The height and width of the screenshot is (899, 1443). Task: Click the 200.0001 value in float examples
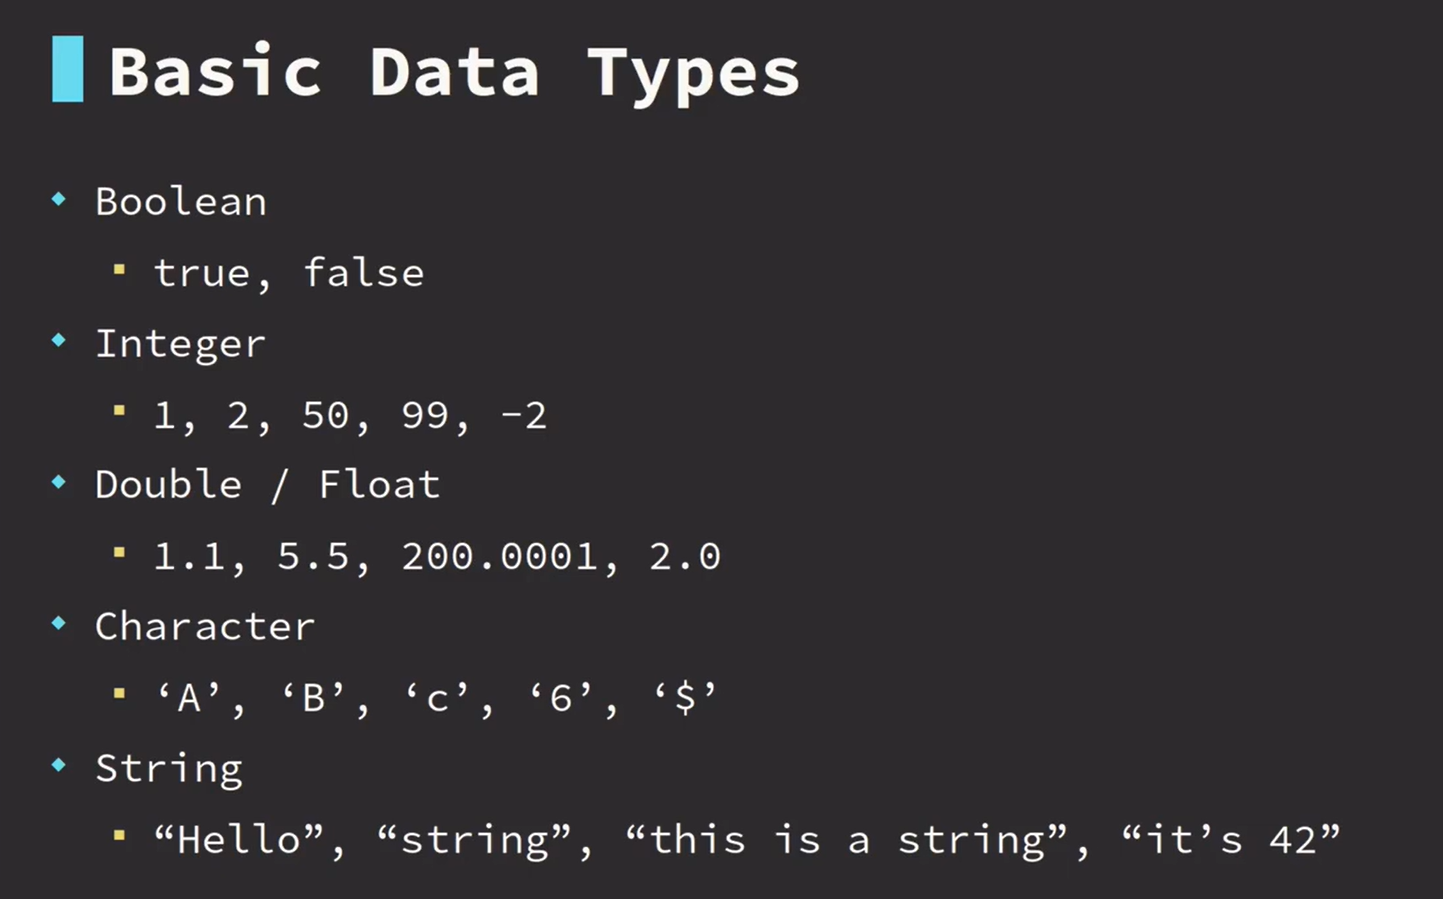point(500,556)
